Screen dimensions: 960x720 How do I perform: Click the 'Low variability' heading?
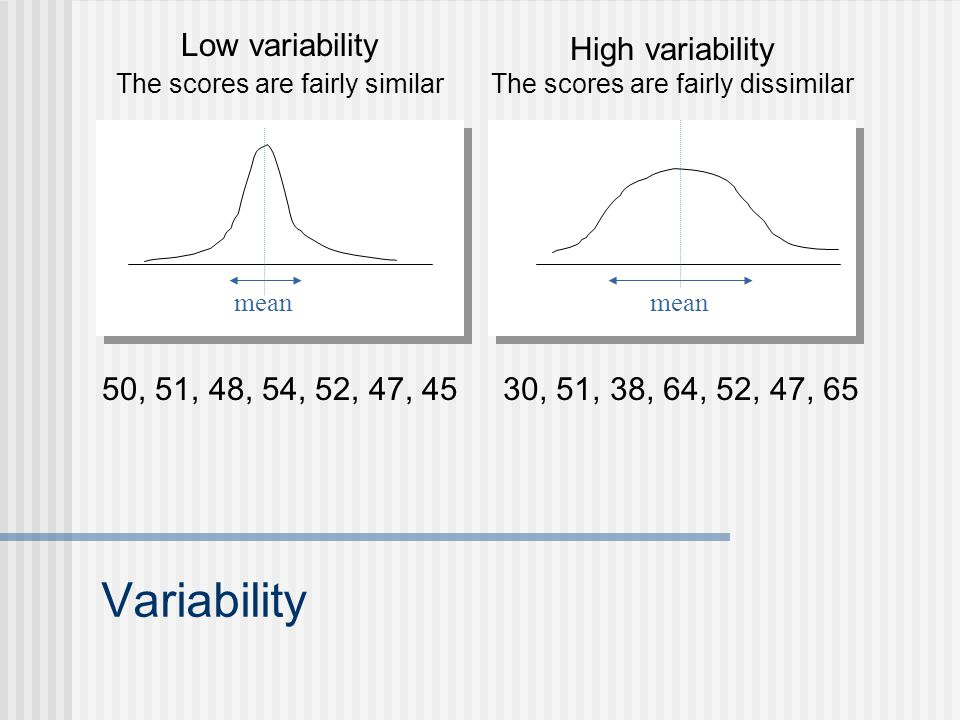(280, 47)
